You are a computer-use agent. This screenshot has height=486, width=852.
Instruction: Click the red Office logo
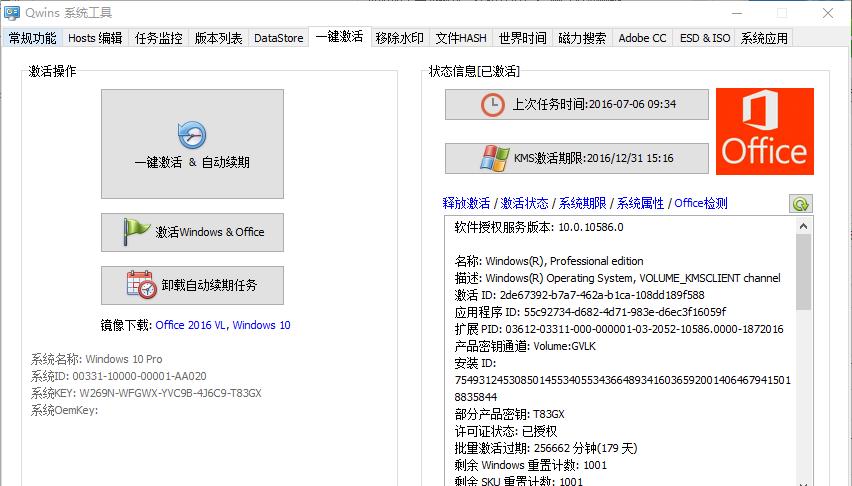(765, 132)
